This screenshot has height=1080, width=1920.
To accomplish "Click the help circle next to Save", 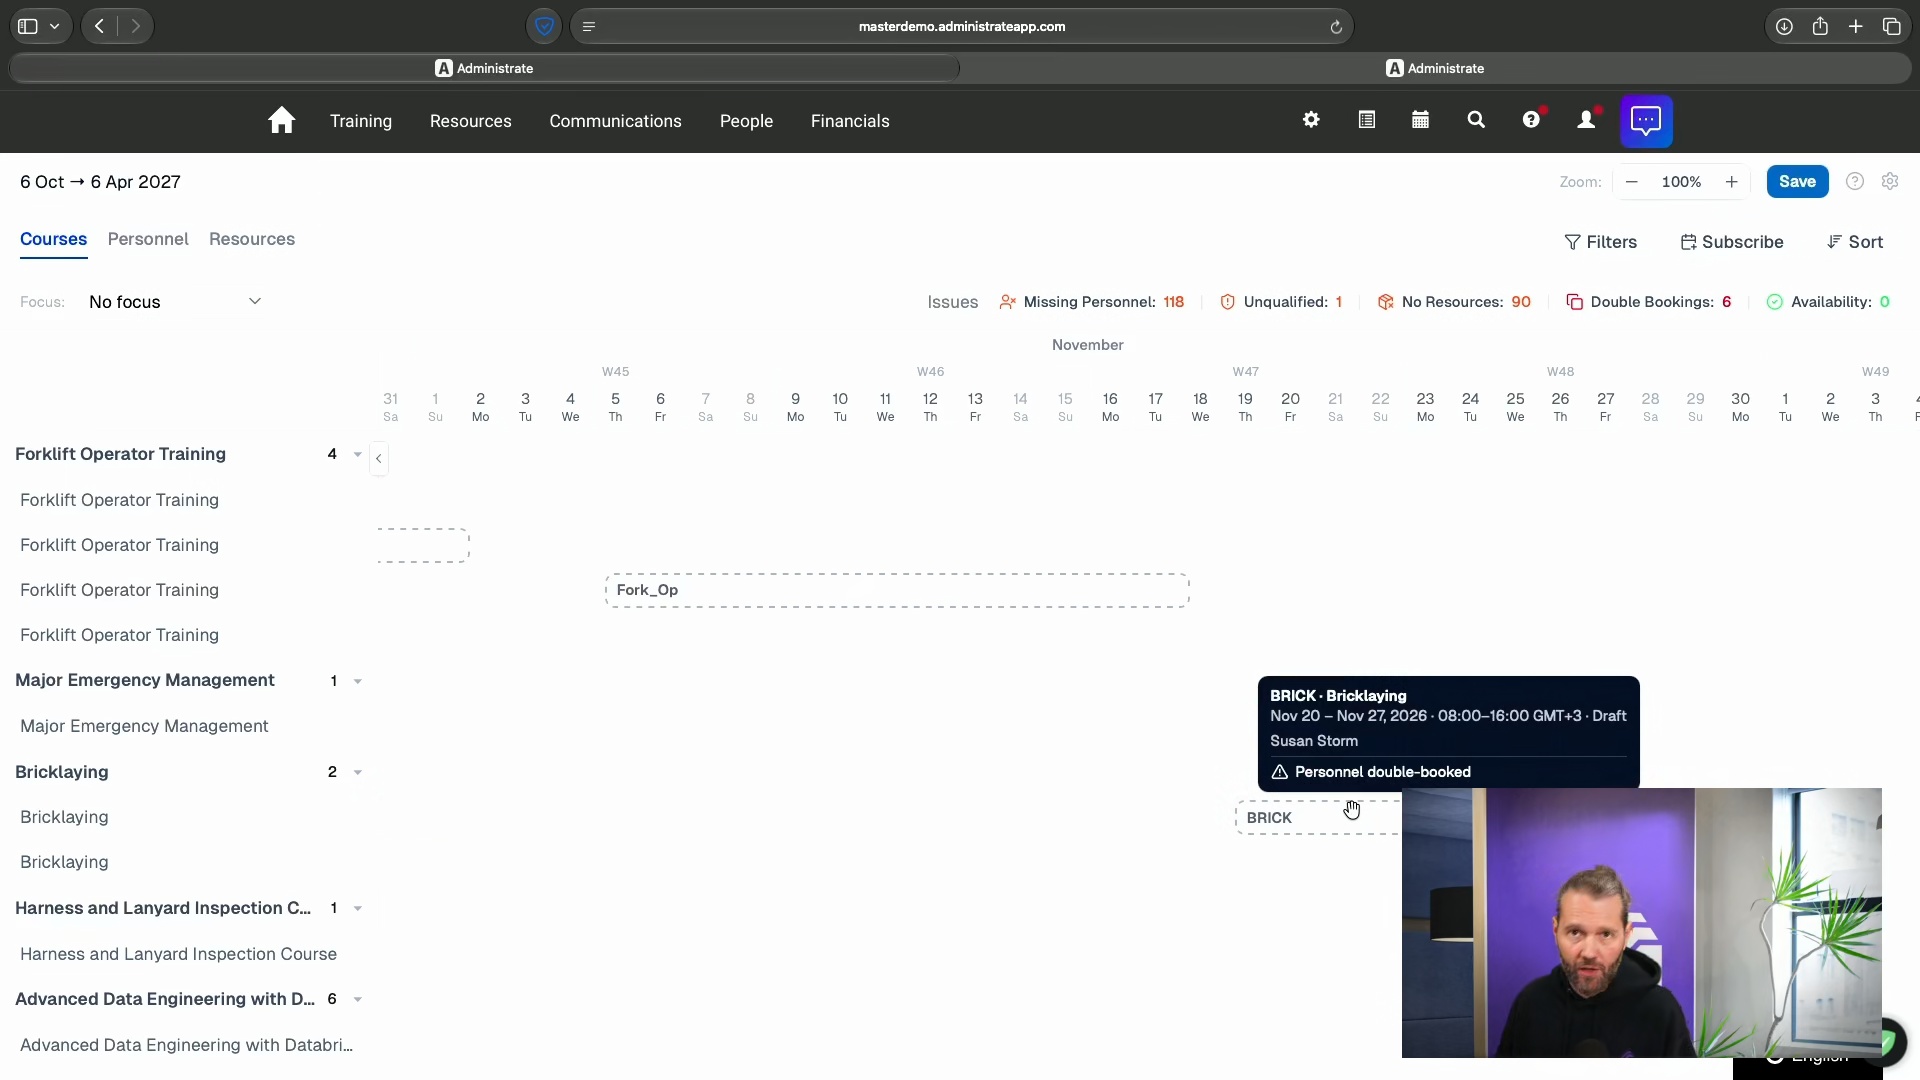I will tap(1855, 181).
